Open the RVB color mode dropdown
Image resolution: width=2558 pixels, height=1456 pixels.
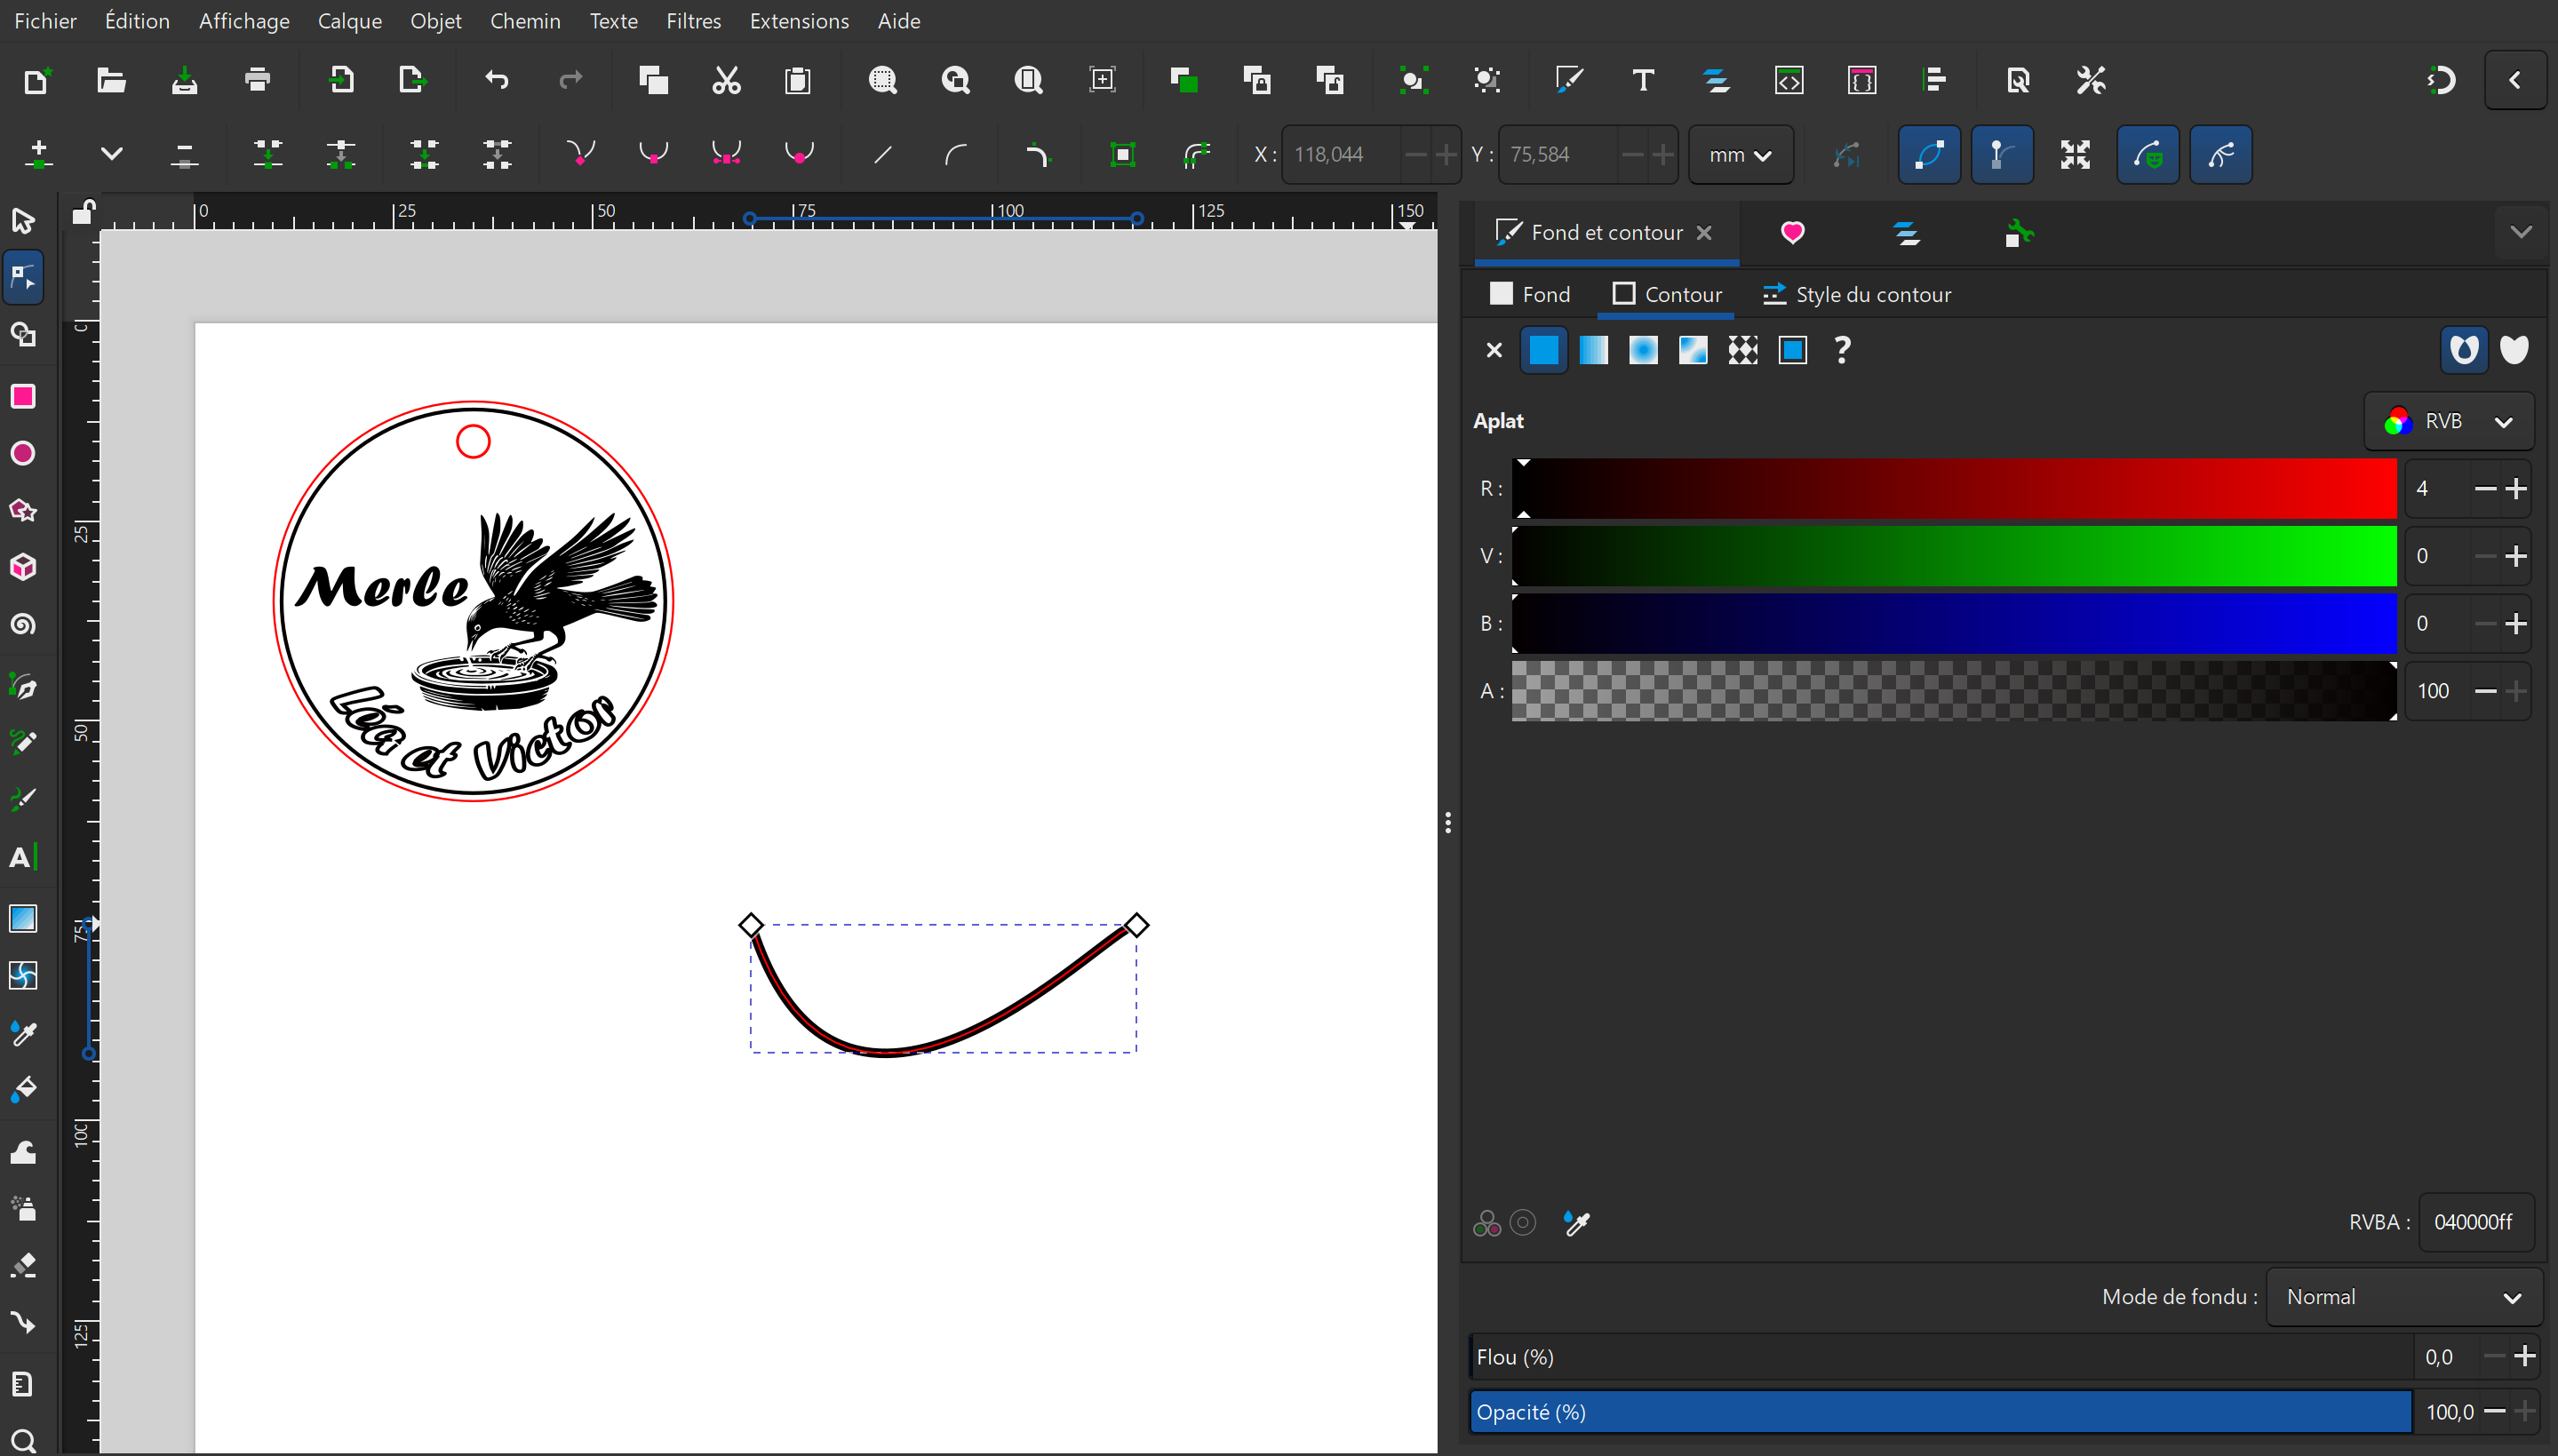pos(2448,421)
